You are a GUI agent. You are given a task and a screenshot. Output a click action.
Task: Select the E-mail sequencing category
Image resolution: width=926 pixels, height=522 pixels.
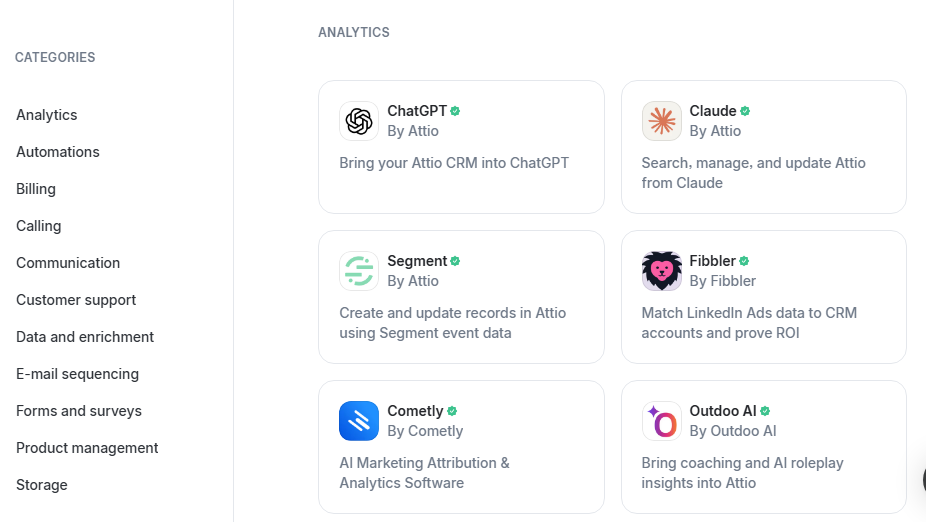[x=77, y=374]
